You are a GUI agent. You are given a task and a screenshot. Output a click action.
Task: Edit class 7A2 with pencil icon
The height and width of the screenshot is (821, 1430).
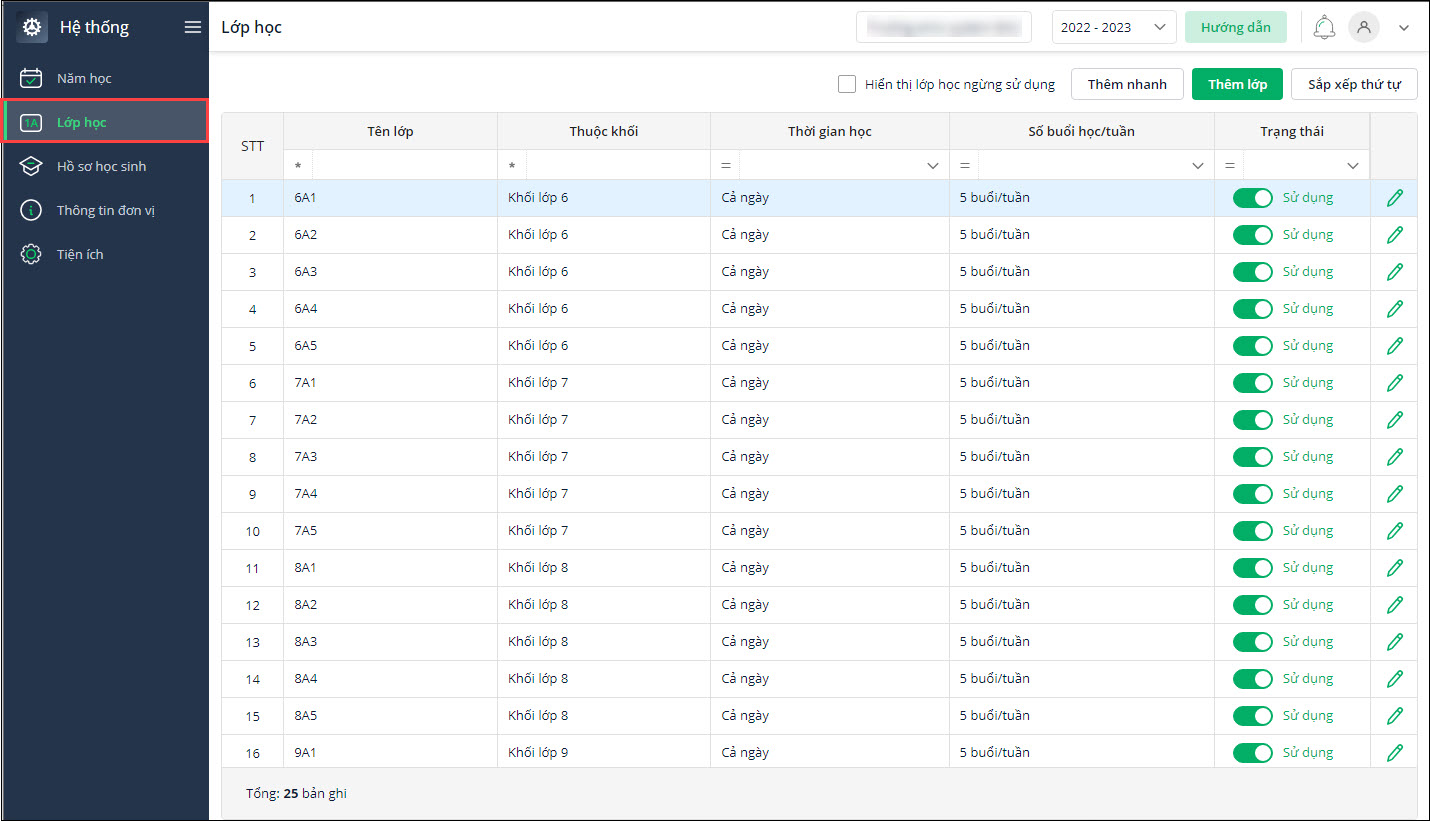pos(1395,420)
